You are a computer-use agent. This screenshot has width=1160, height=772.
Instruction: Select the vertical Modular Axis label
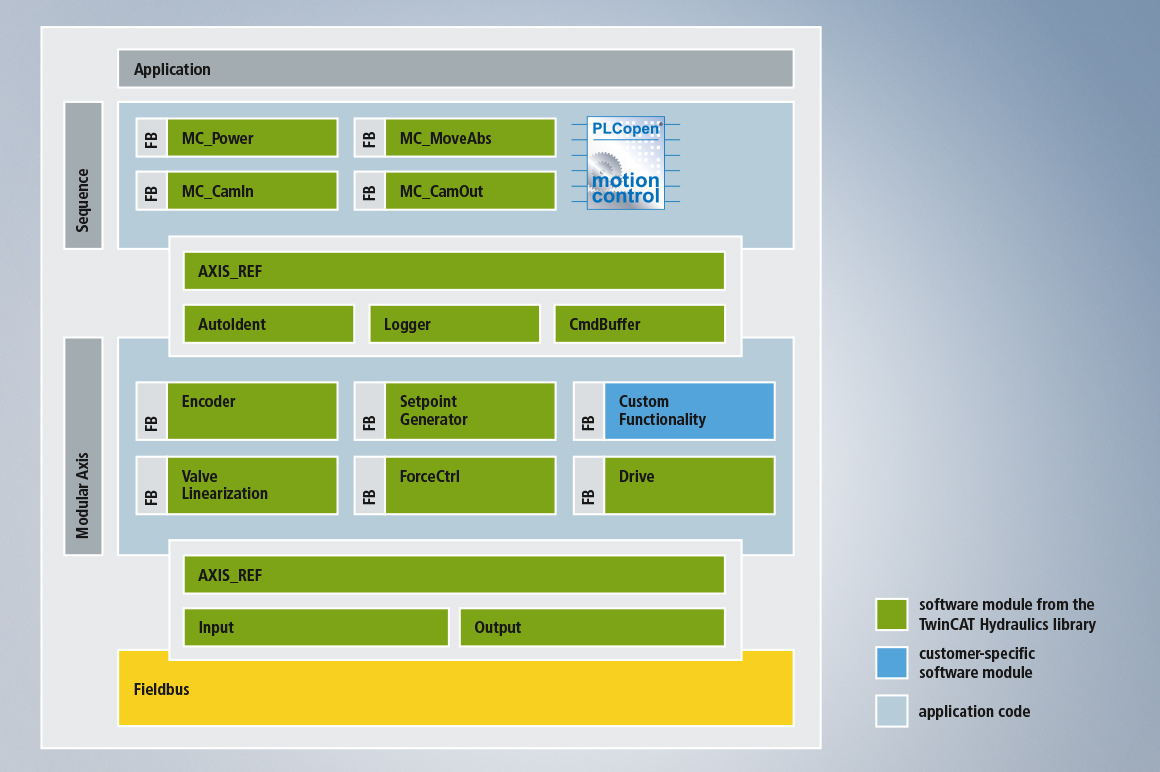coord(83,446)
